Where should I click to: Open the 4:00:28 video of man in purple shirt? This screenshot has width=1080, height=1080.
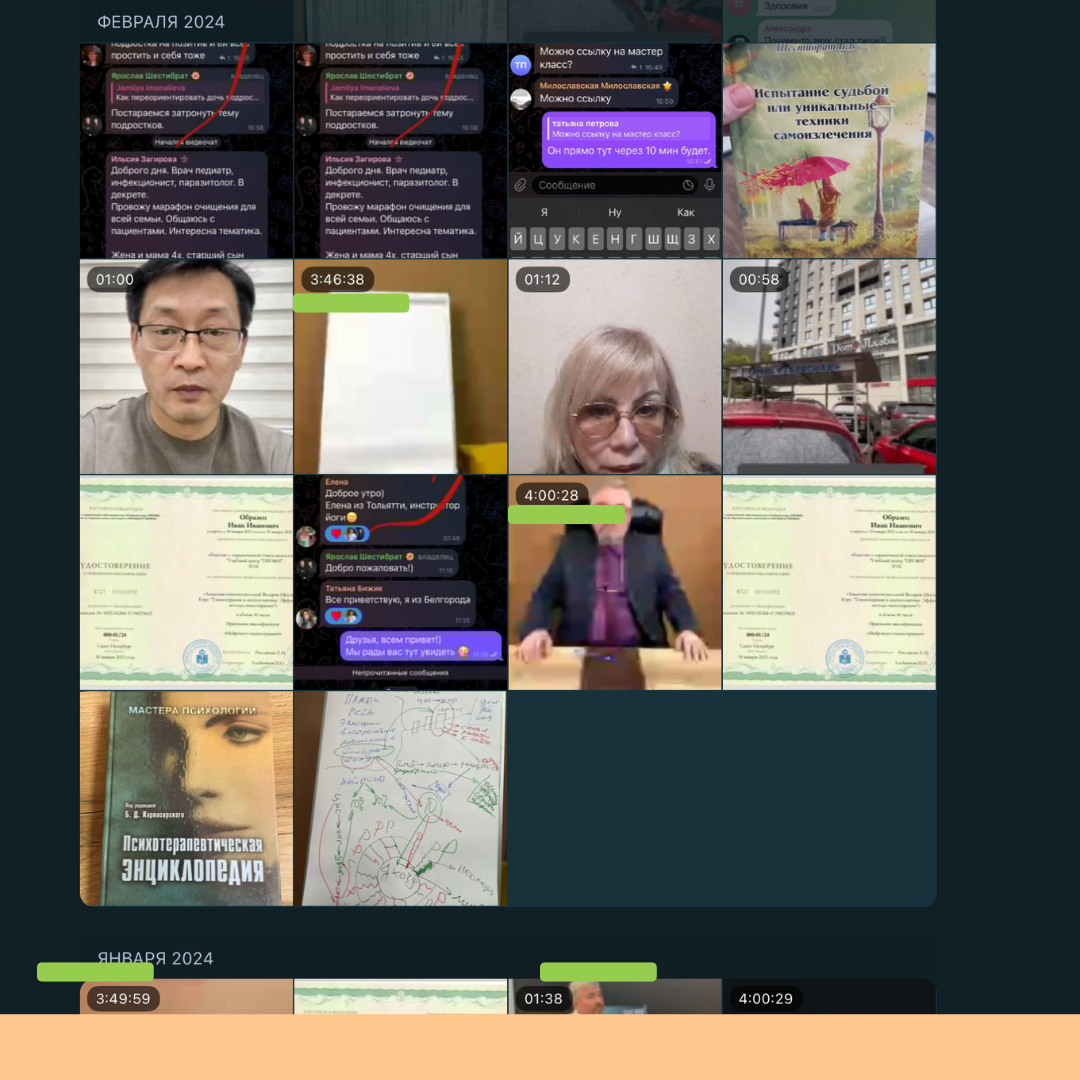(x=614, y=583)
